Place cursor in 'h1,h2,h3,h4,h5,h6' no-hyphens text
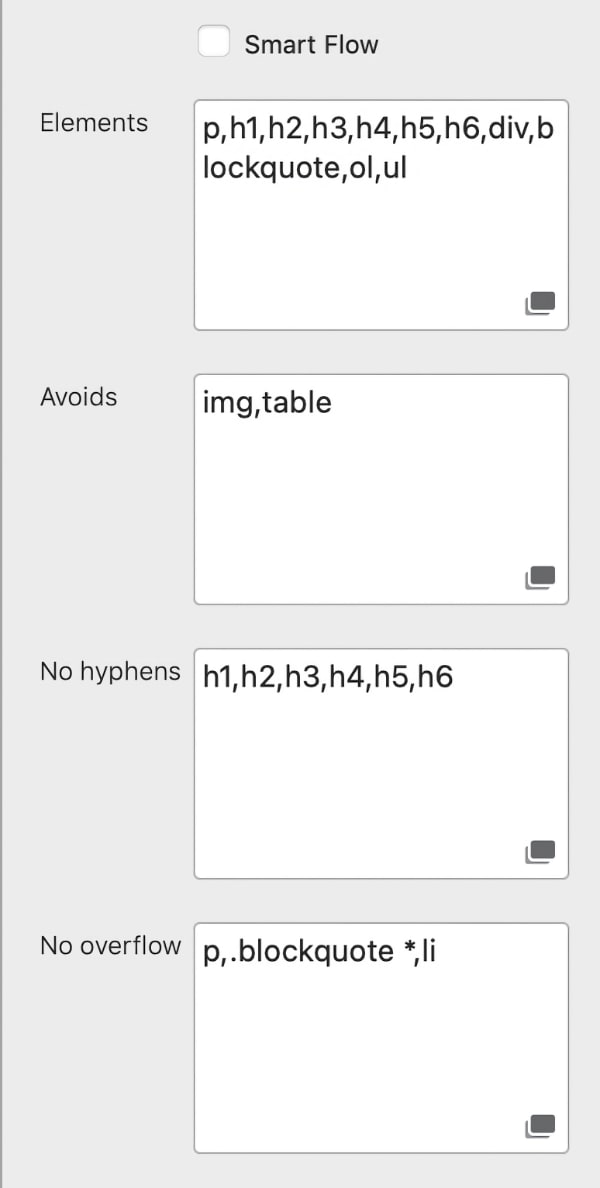This screenshot has height=1188, width=600. pyautogui.click(x=327, y=678)
